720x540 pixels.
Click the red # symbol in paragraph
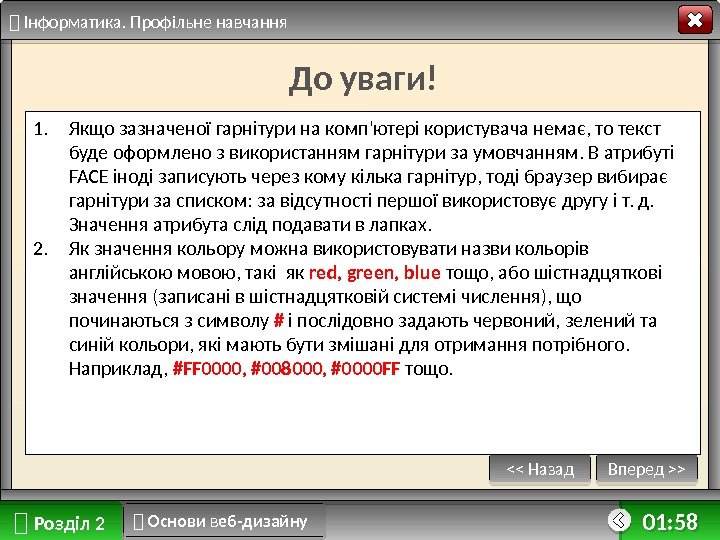click(x=278, y=320)
